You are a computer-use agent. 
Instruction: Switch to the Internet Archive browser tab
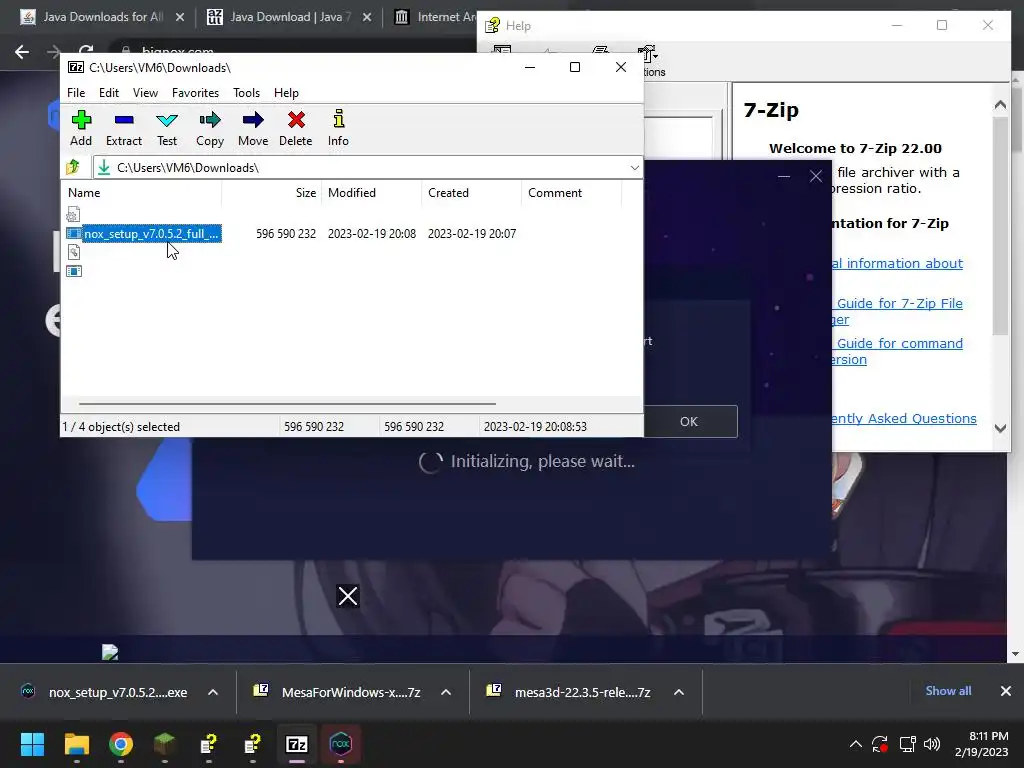(436, 17)
